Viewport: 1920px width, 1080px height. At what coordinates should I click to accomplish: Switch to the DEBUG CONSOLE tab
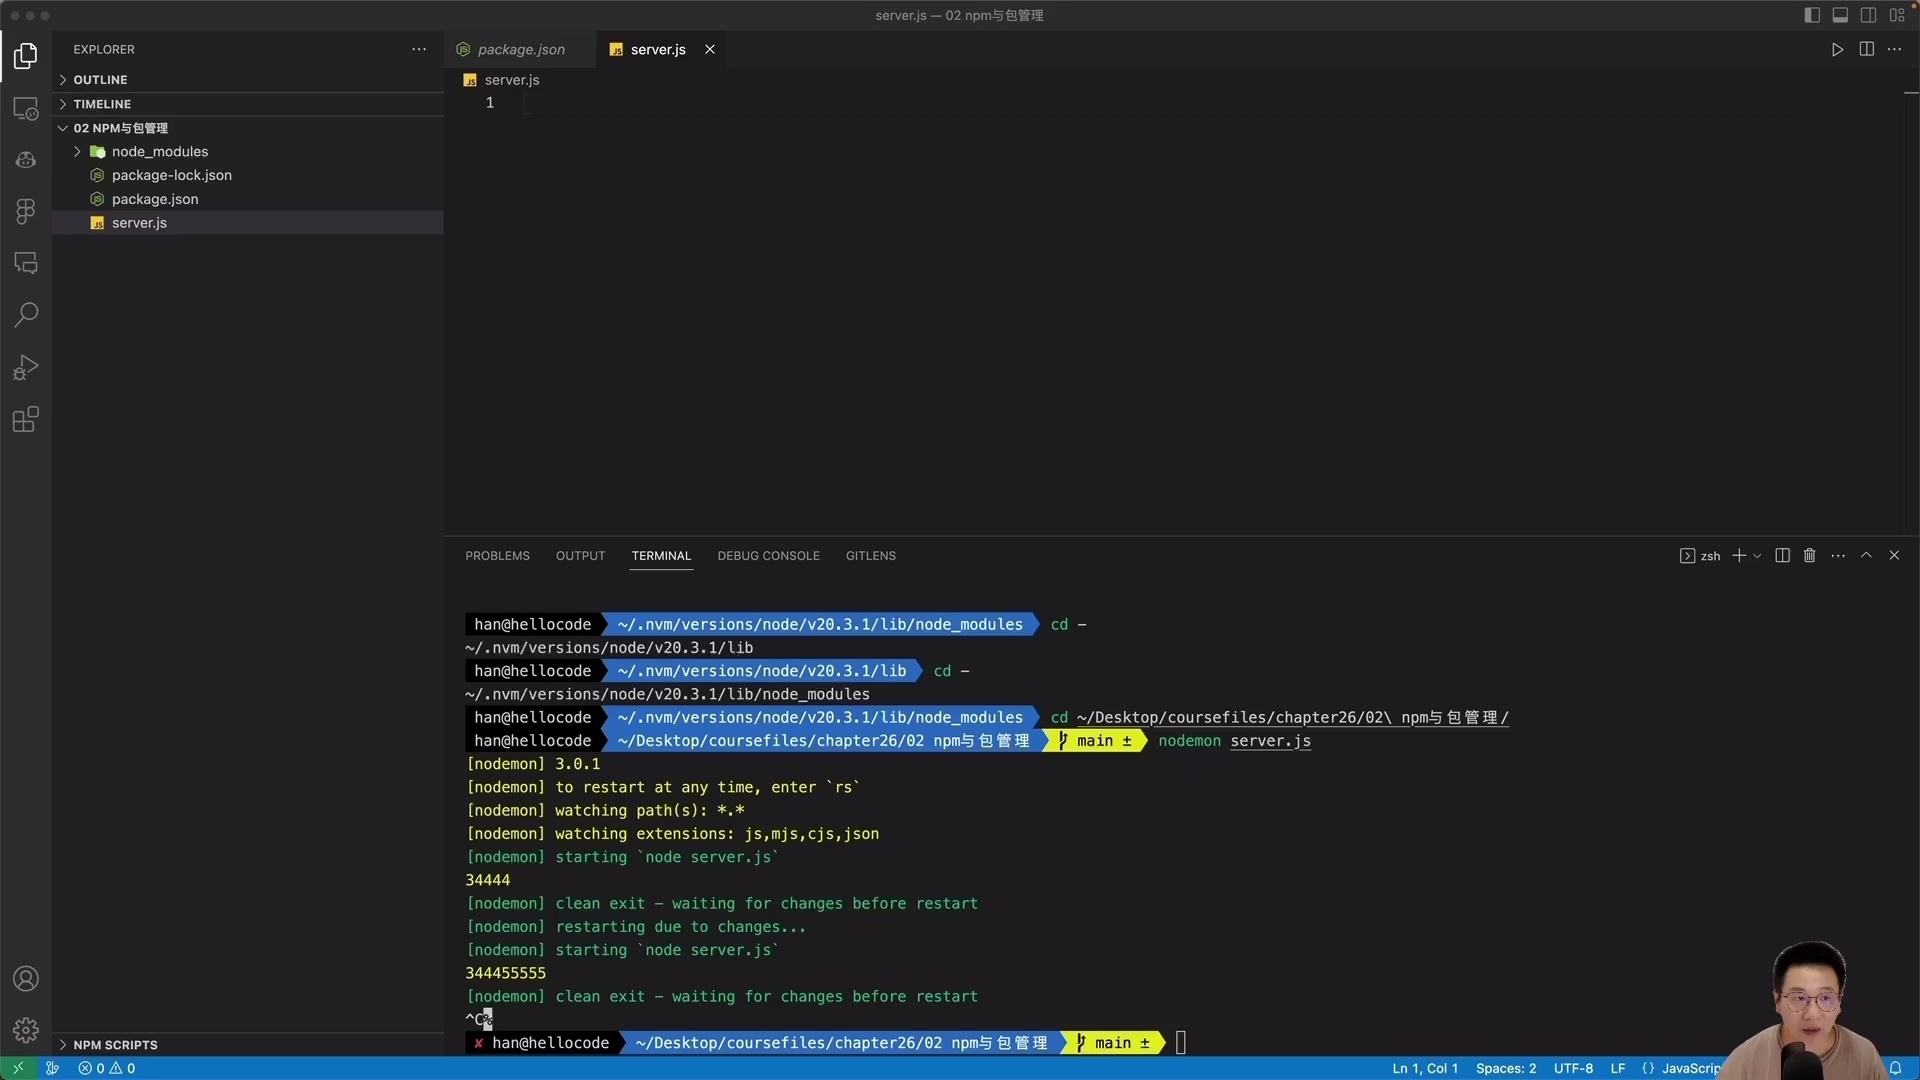(768, 555)
